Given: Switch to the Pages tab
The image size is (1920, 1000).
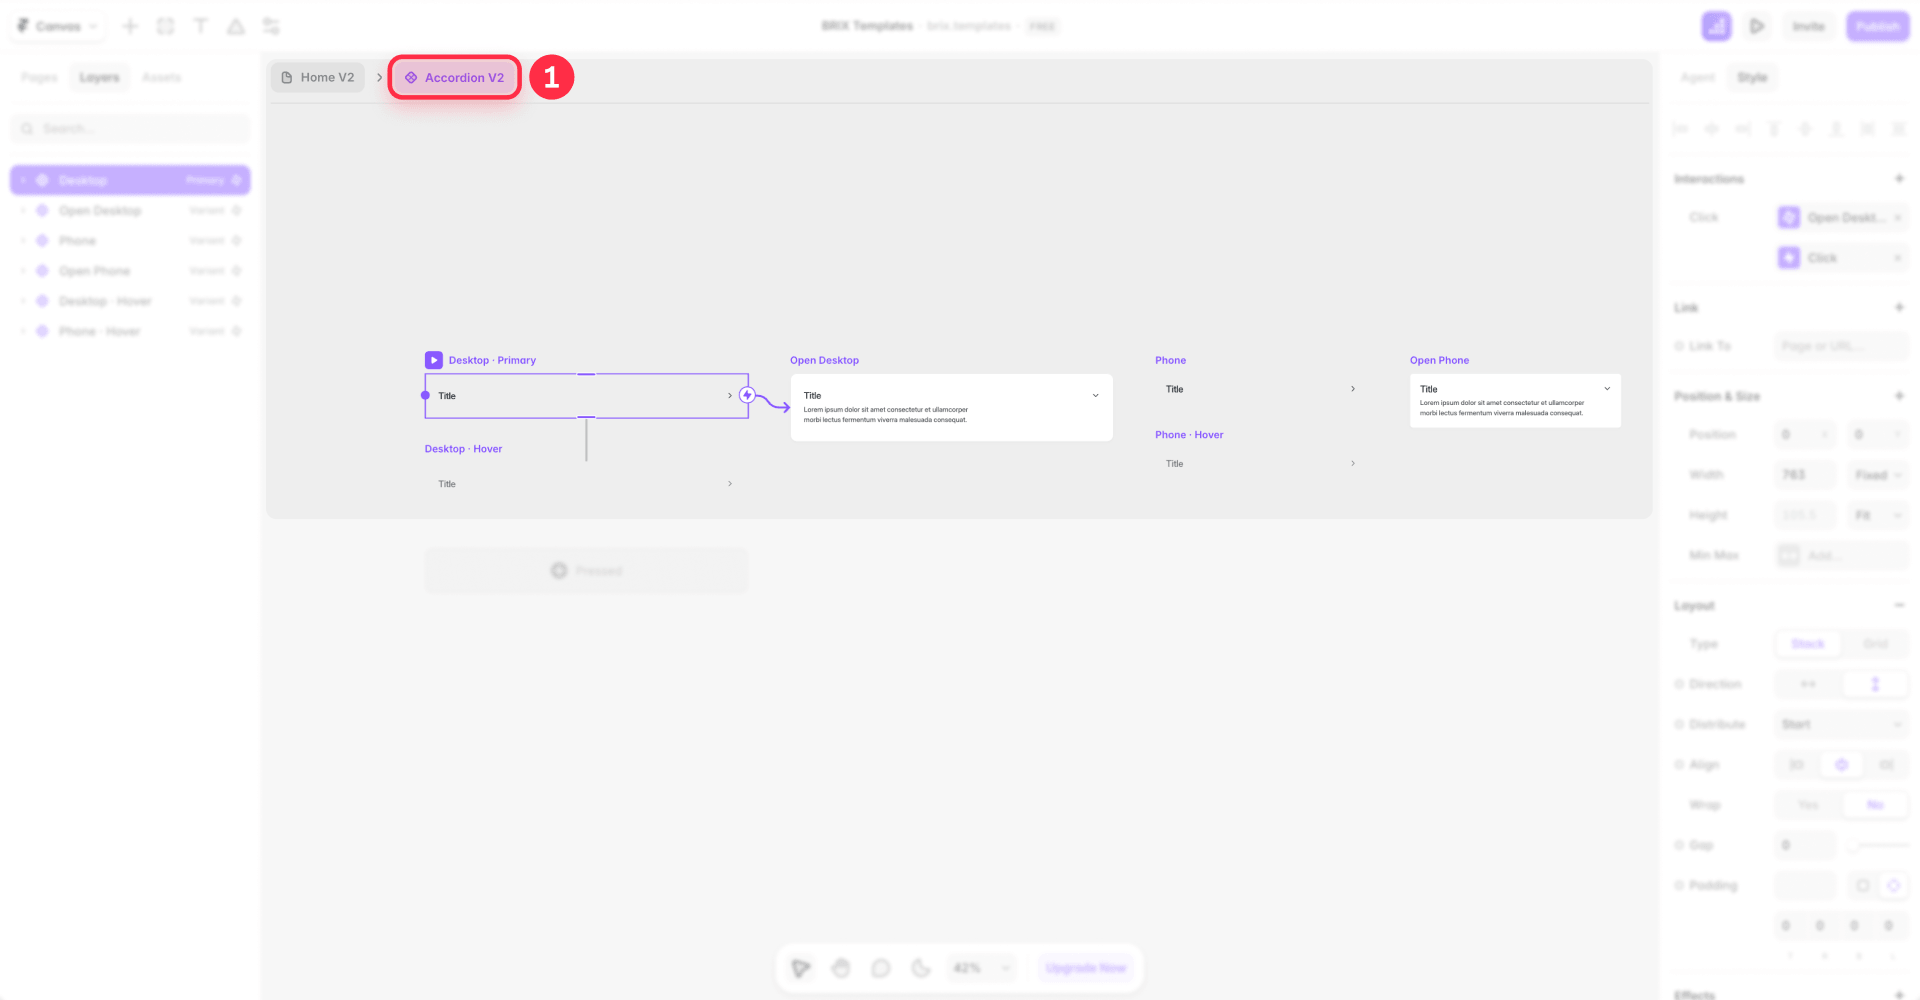Looking at the screenshot, I should point(39,77).
